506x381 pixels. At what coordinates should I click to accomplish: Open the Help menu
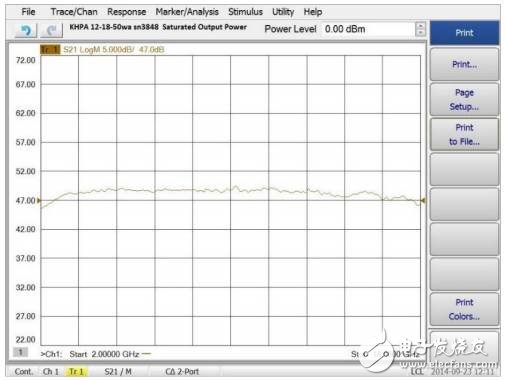[x=313, y=12]
